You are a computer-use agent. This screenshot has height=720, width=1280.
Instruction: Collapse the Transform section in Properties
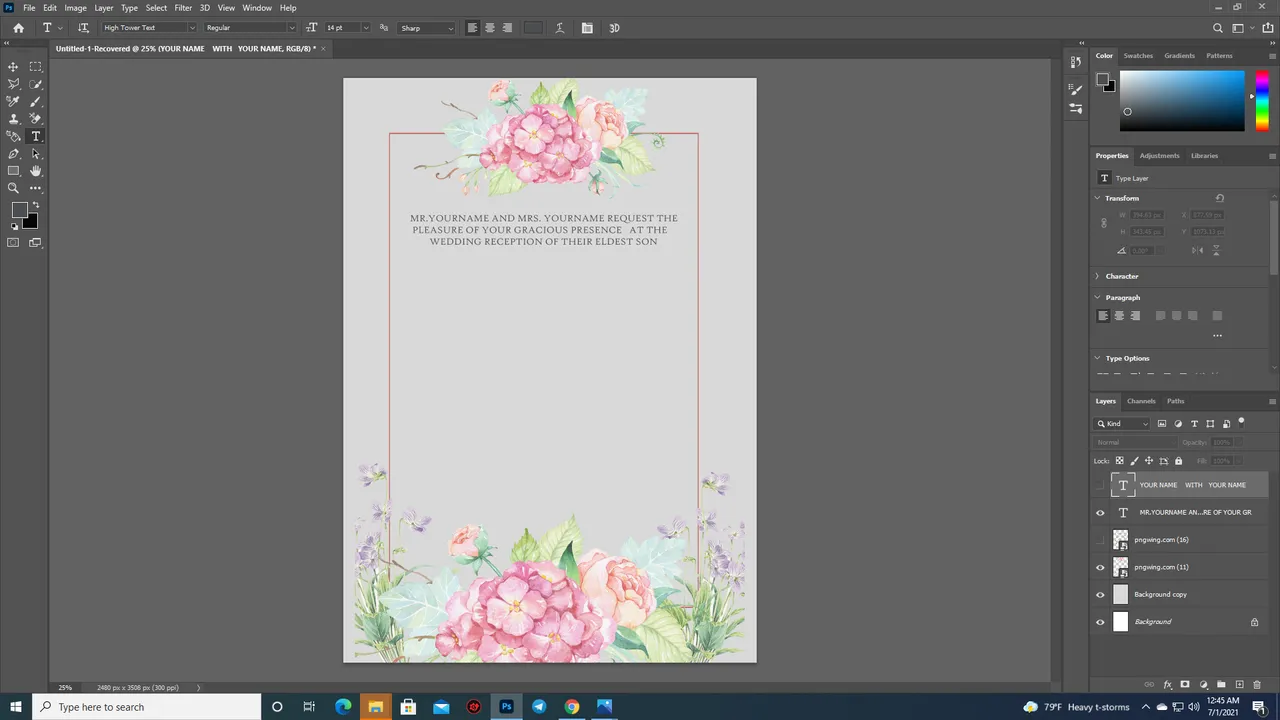click(x=1098, y=198)
